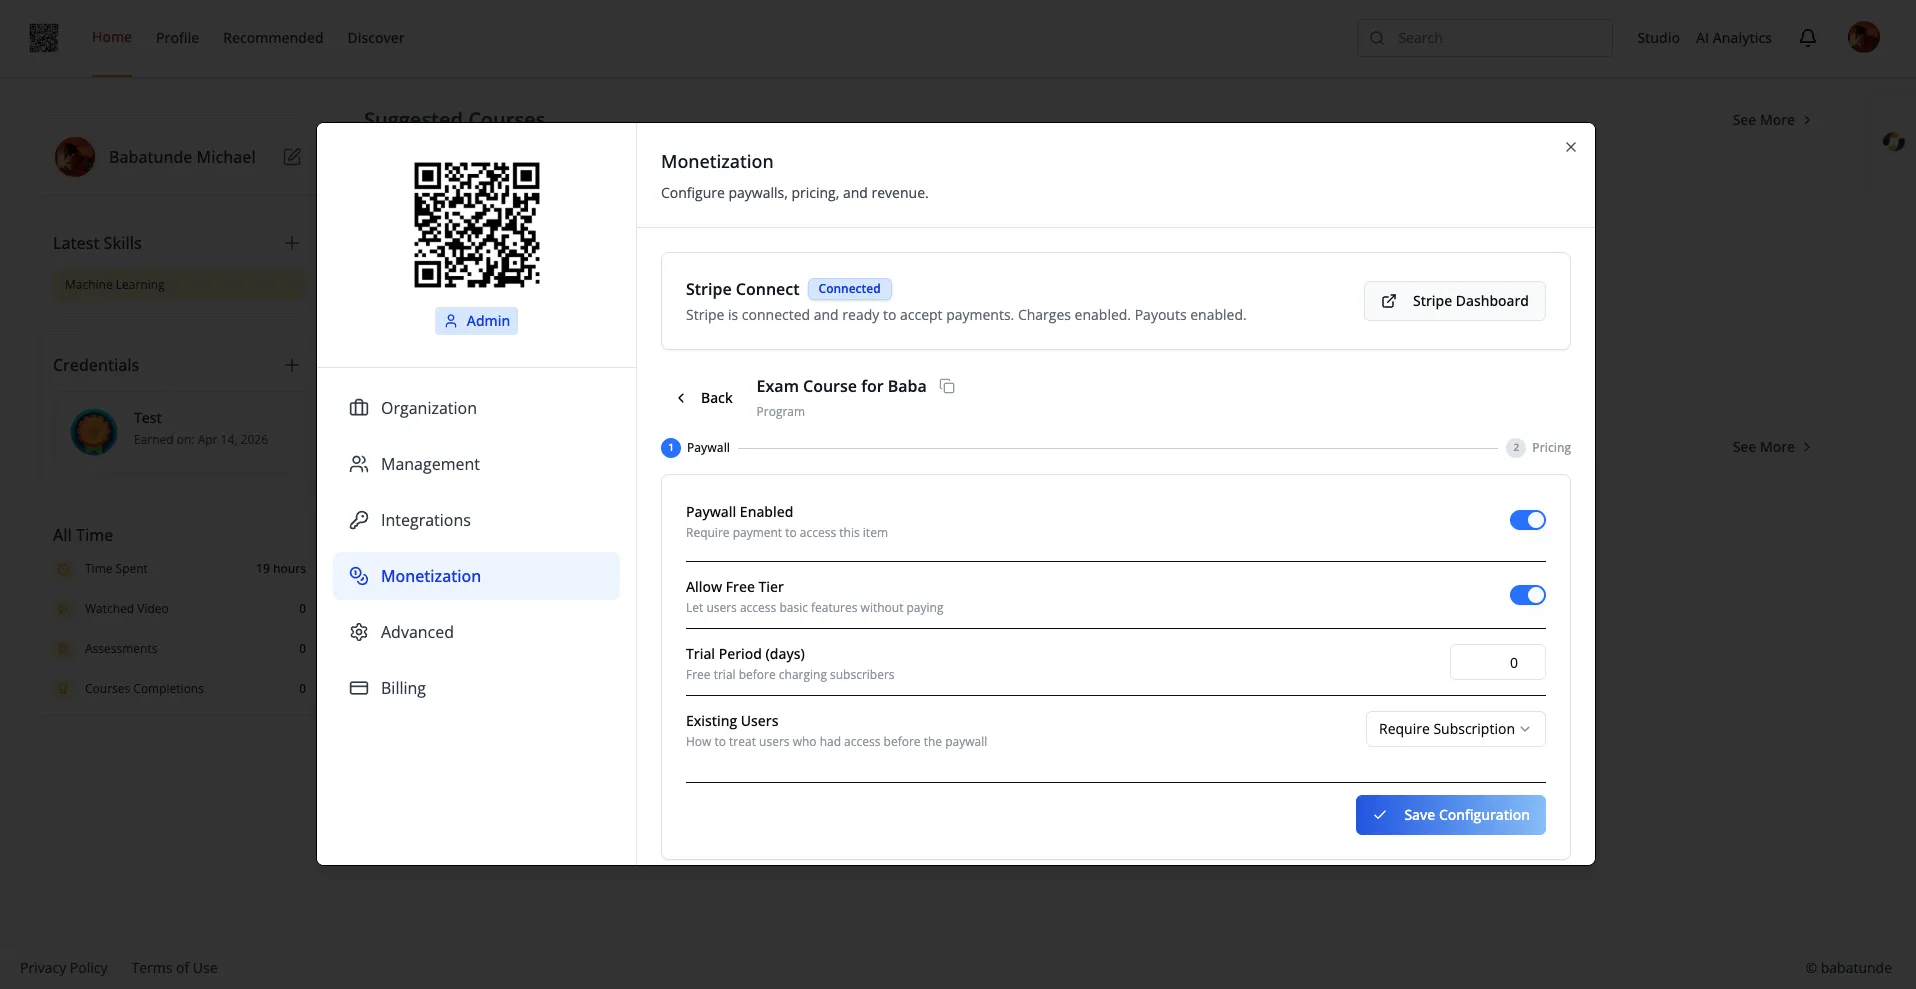1916x989 pixels.
Task: Click the site logo in the top navbar
Action: 44,38
